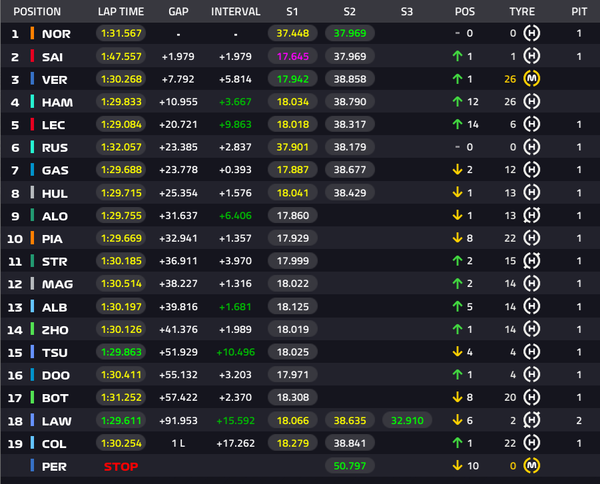Click the red STOP status for PER
Image resolution: width=600 pixels, height=484 pixels.
(120, 465)
